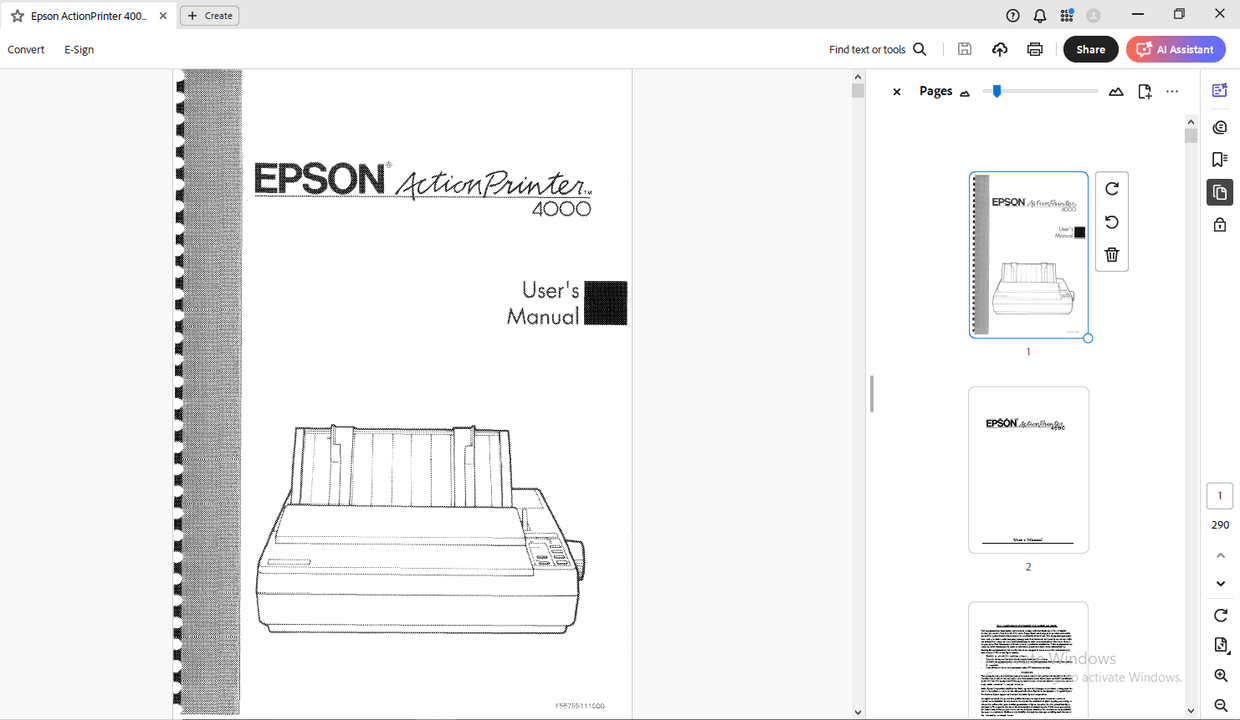Adjust the thumbnail size slider

pyautogui.click(x=995, y=91)
